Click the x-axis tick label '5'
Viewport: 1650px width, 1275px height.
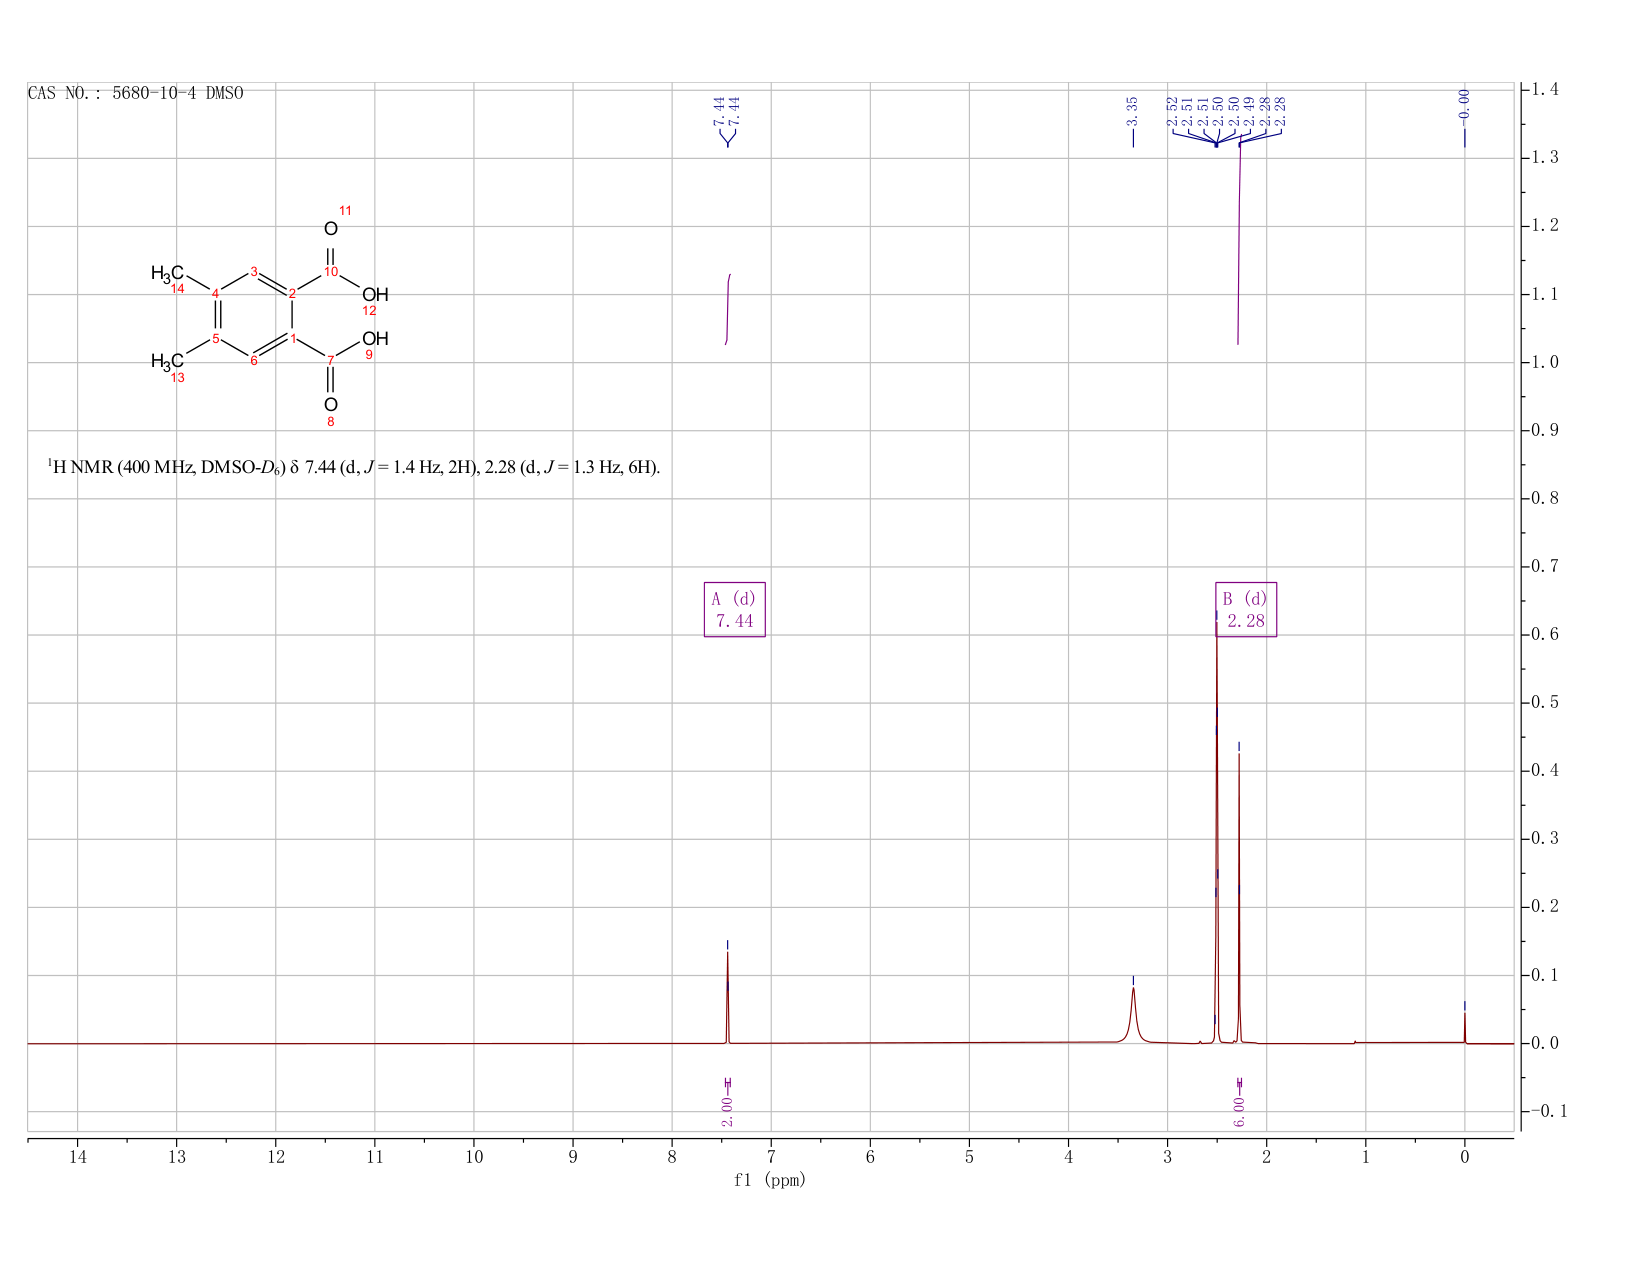point(969,1157)
